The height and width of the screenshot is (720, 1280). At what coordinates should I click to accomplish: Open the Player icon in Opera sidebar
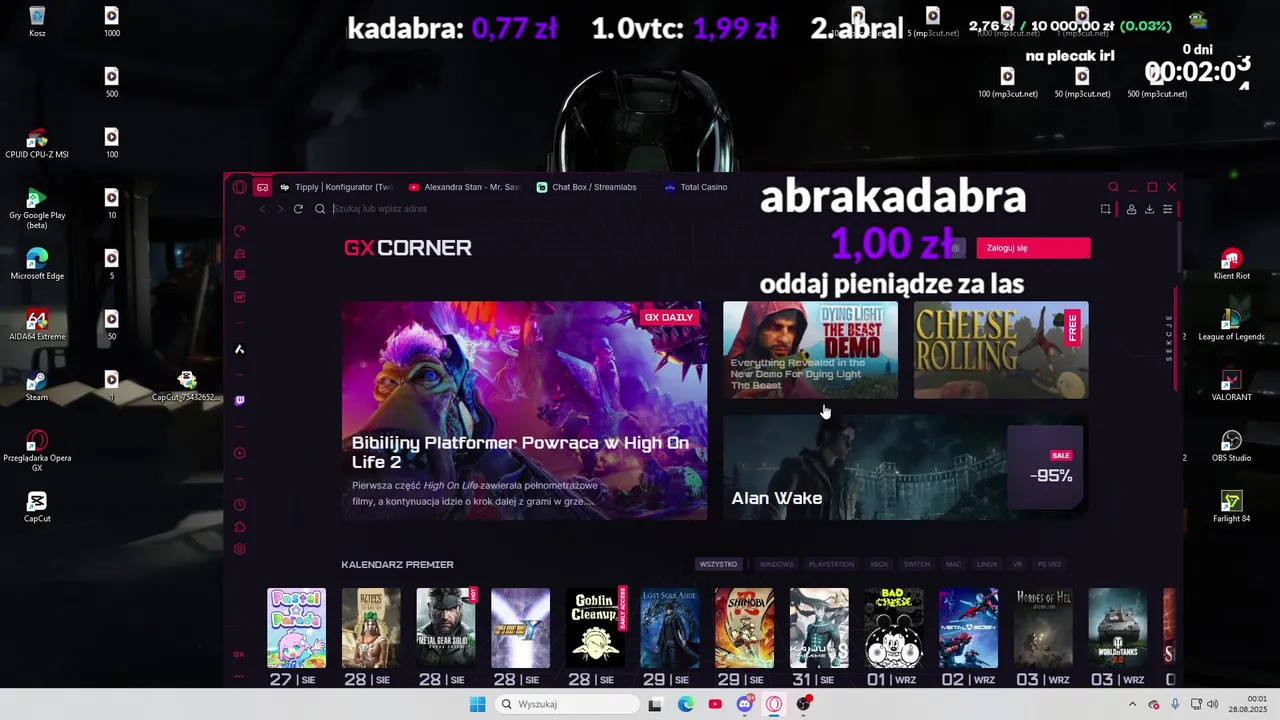[239, 453]
